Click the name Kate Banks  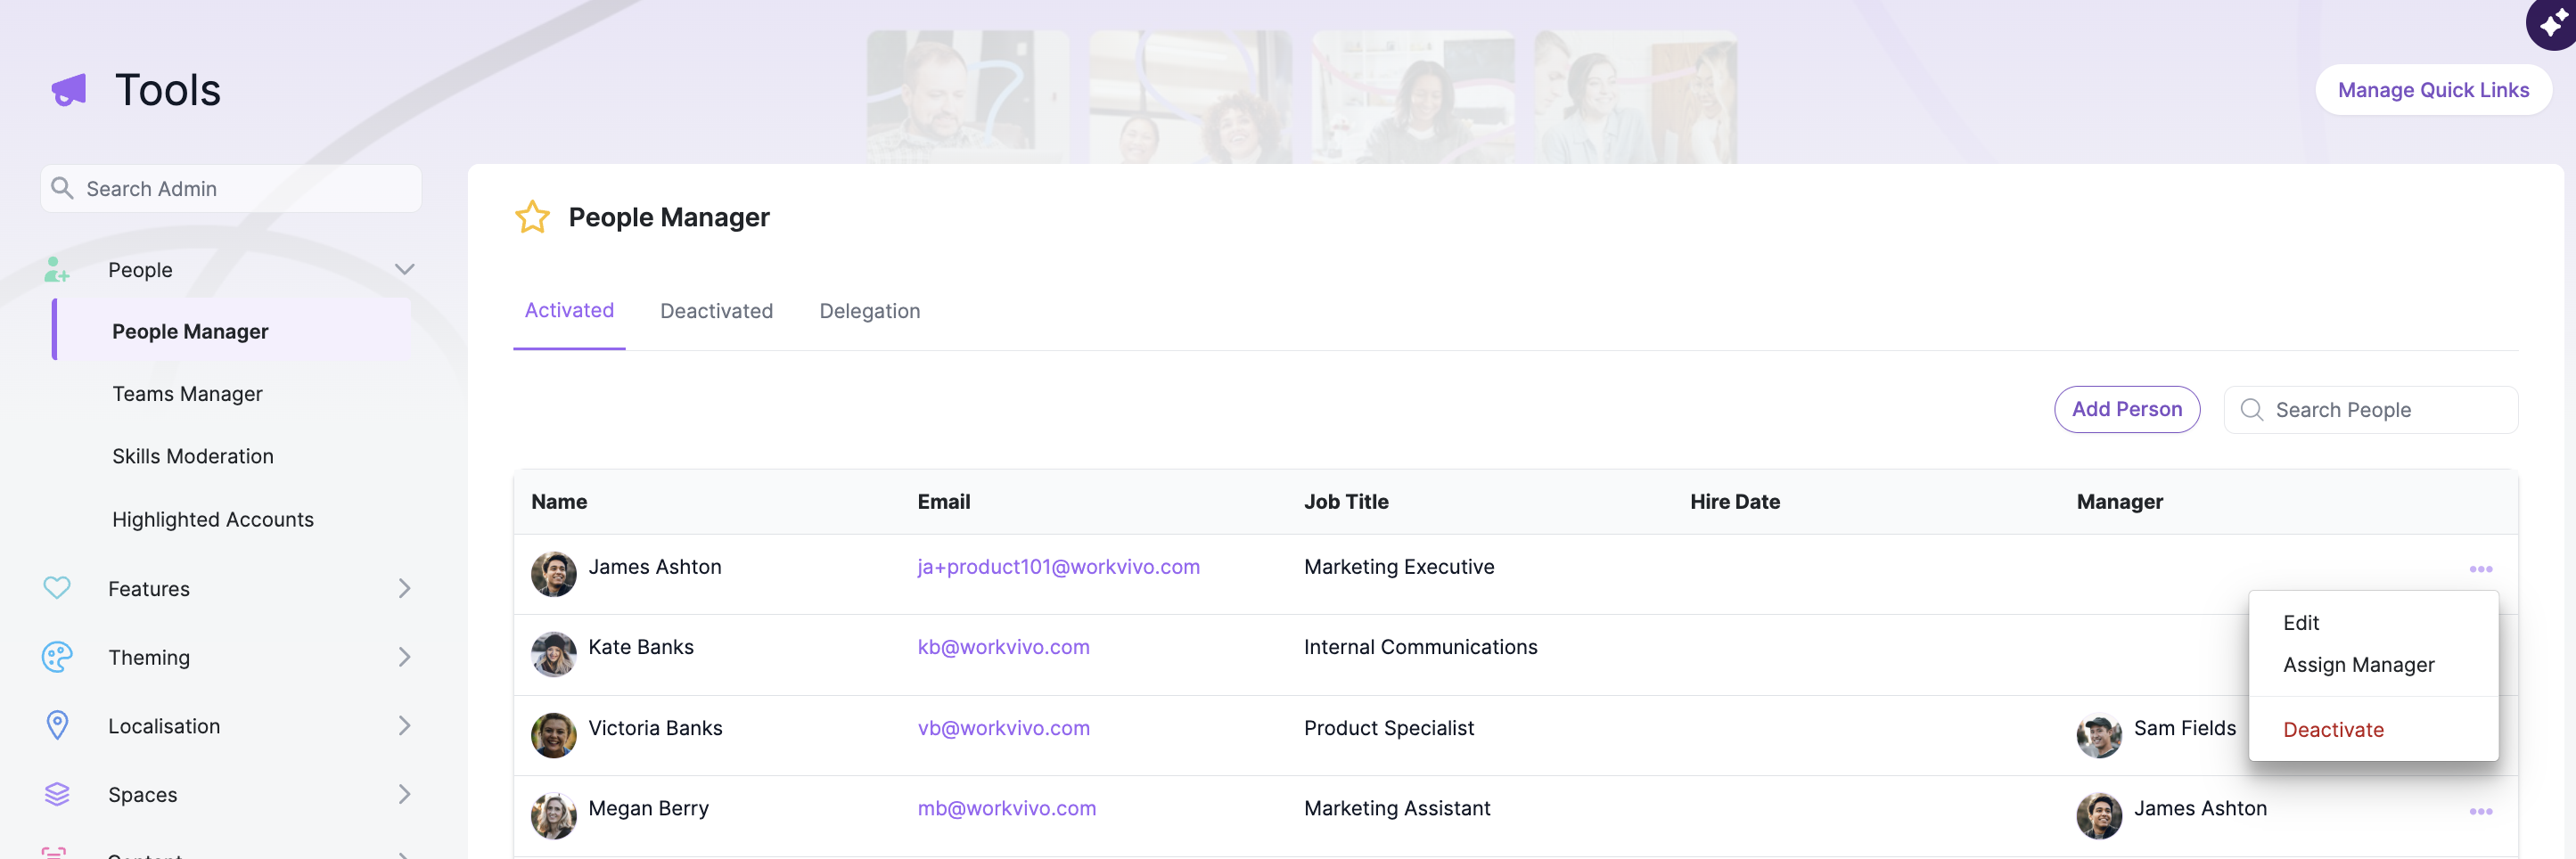click(x=640, y=647)
